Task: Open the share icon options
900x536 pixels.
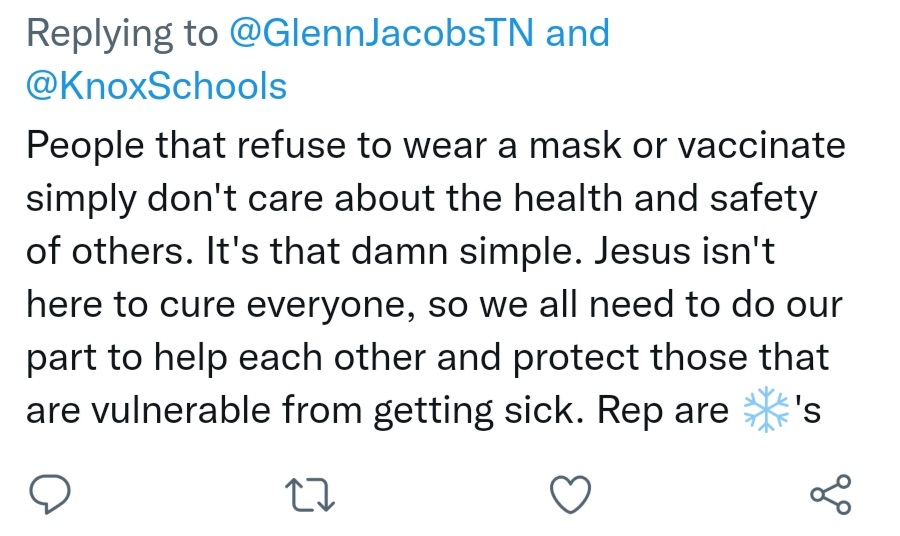Action: tap(830, 493)
